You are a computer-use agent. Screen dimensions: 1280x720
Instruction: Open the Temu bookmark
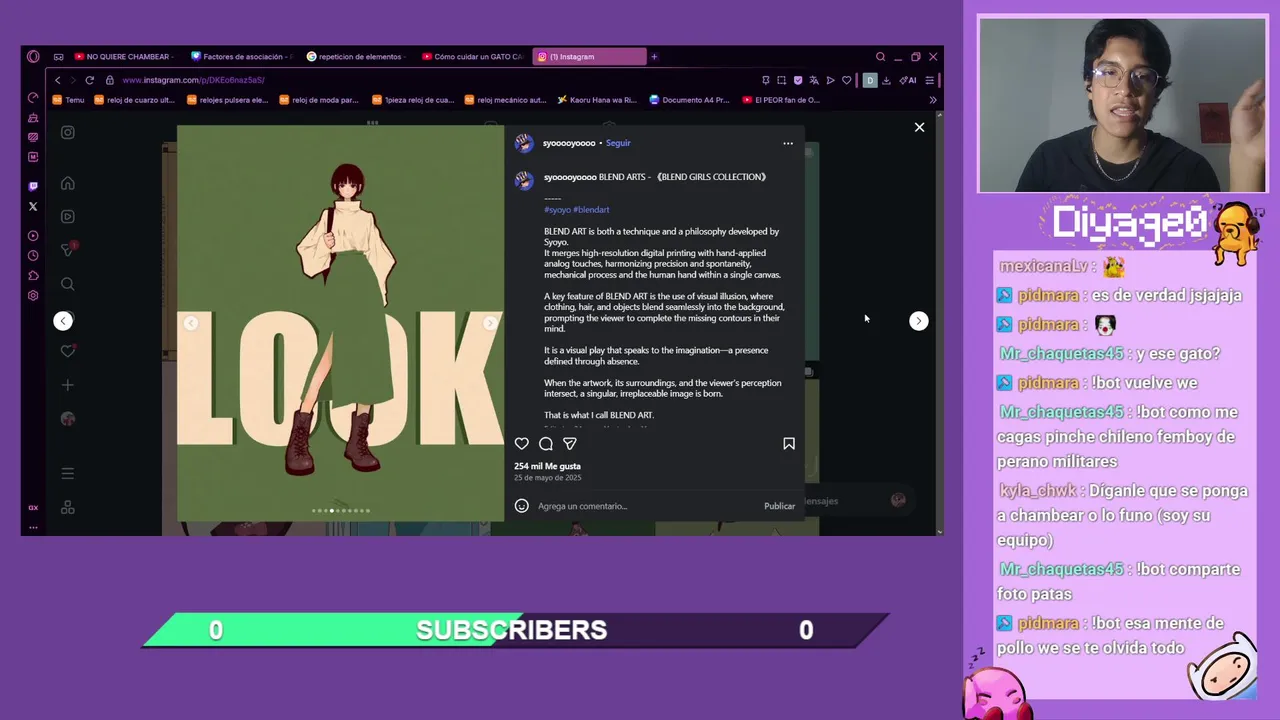coord(69,100)
